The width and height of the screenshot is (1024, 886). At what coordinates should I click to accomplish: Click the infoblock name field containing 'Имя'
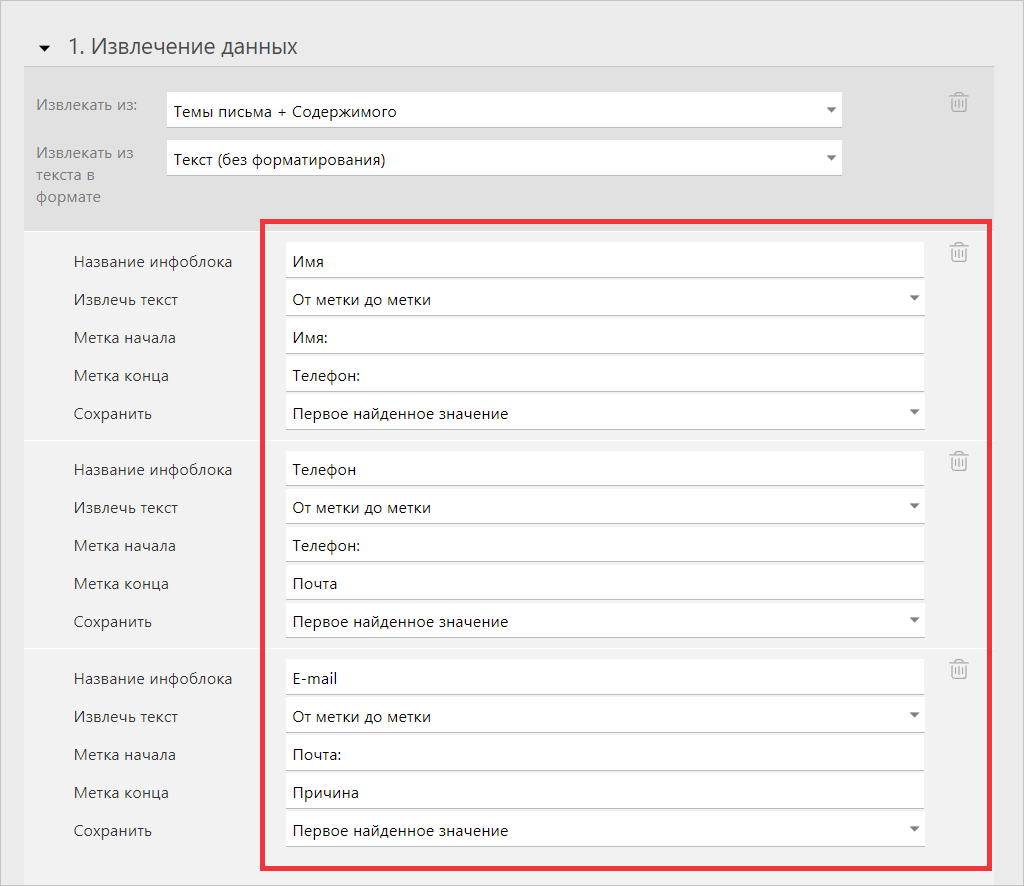605,261
